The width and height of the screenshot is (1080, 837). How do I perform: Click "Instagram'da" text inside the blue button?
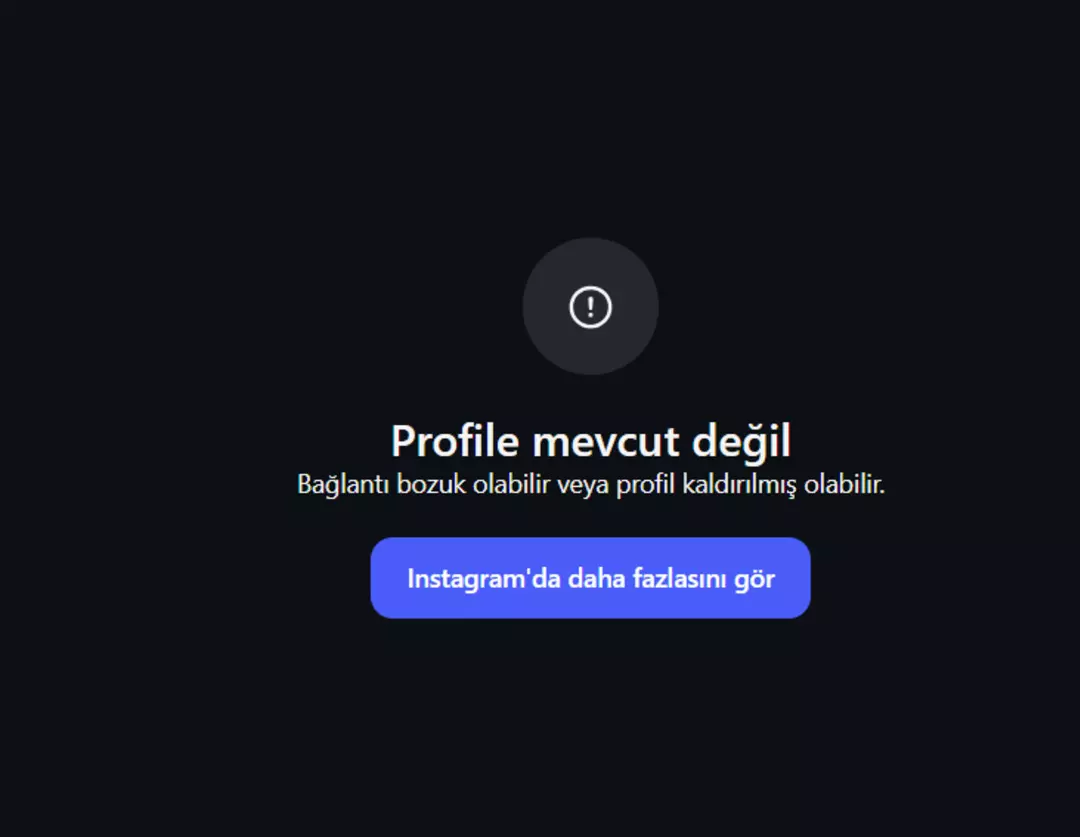(x=484, y=579)
